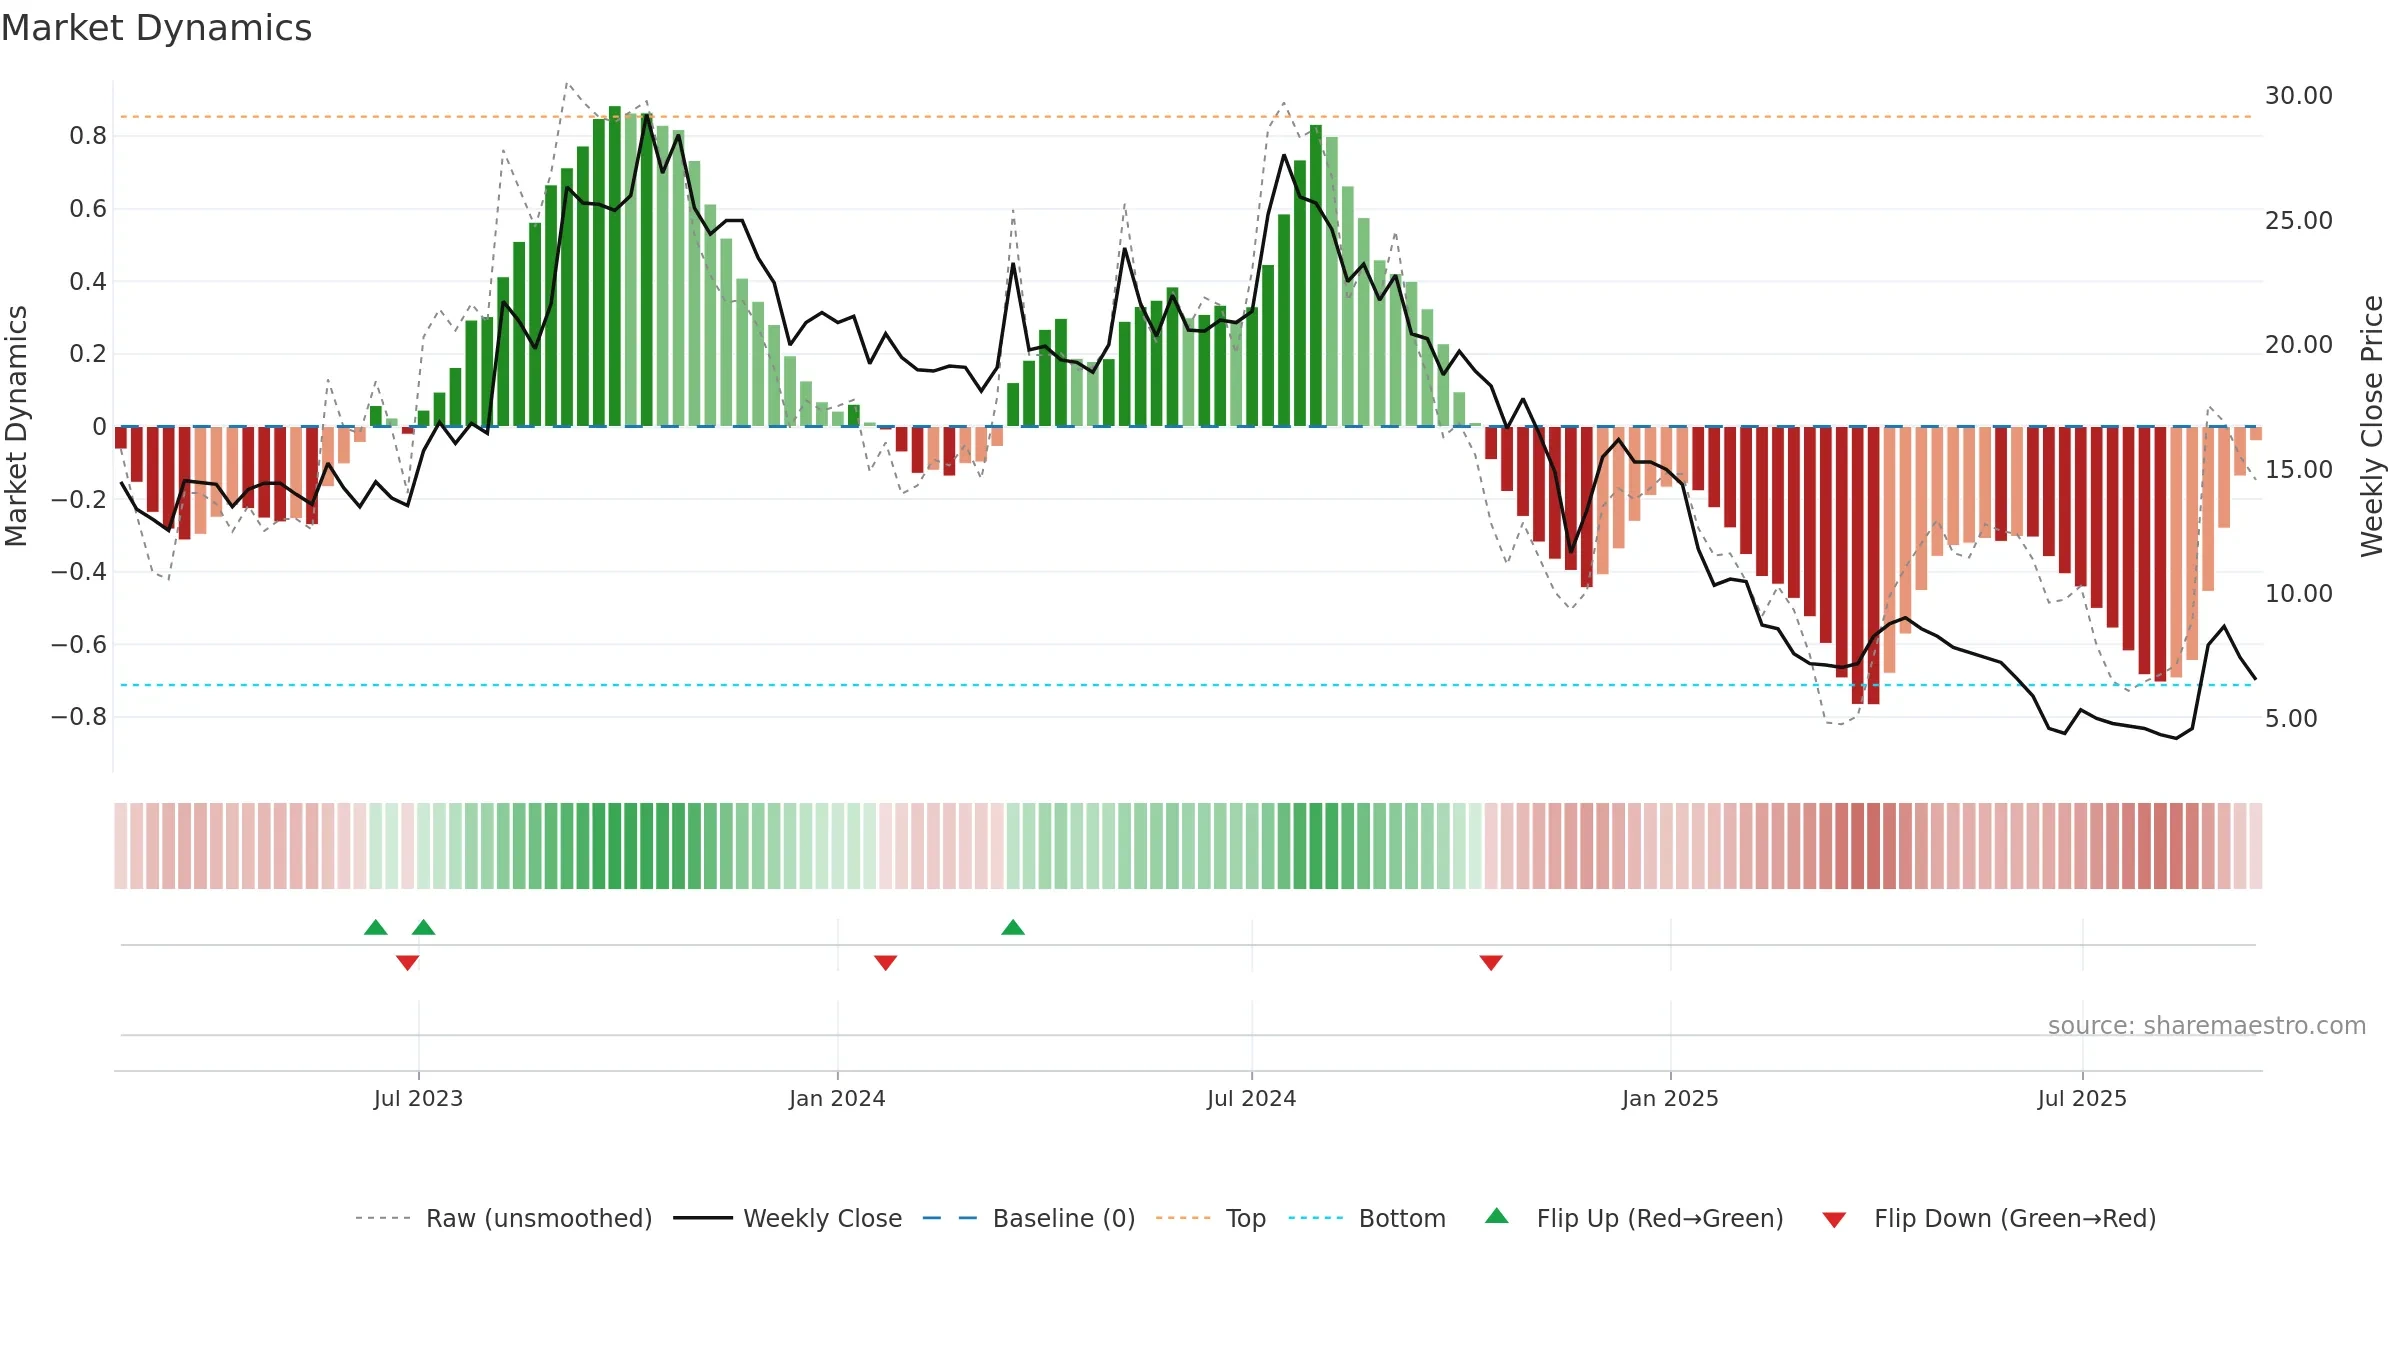Viewport: 2400px width, 1350px height.
Task: Click the red flip-down marker after Jan 2024
Action: coord(886,962)
